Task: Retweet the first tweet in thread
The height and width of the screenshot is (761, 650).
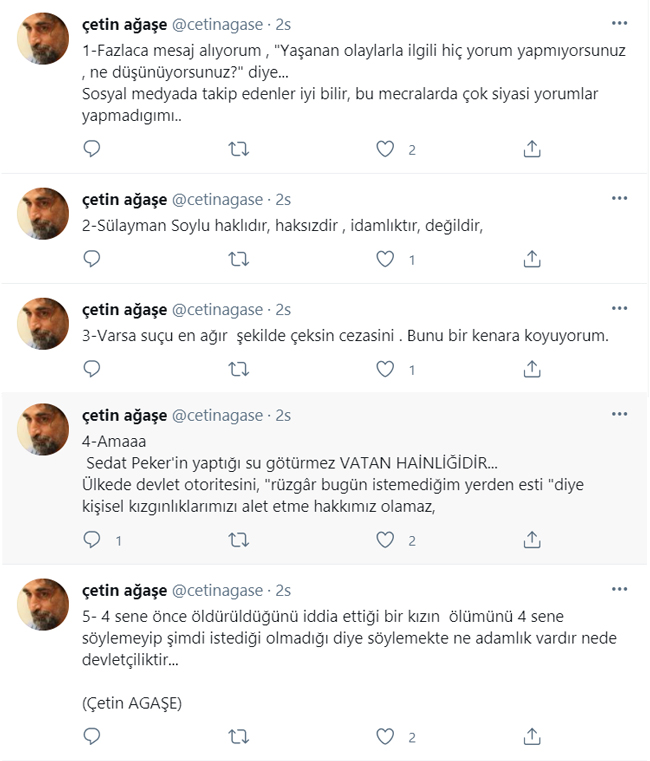Action: (239, 149)
